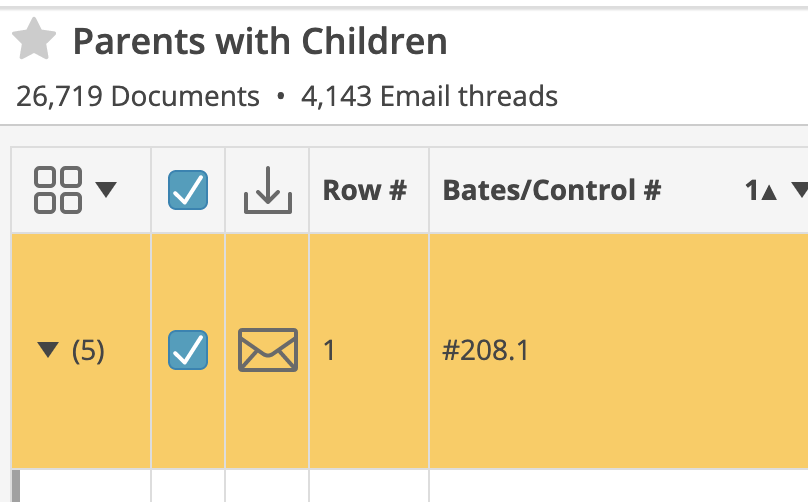This screenshot has width=808, height=502.
Task: Click the (5) family count label
Action: [x=88, y=351]
